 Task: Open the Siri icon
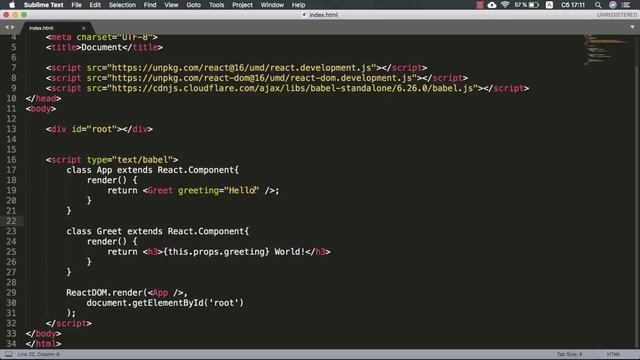(x=613, y=5)
